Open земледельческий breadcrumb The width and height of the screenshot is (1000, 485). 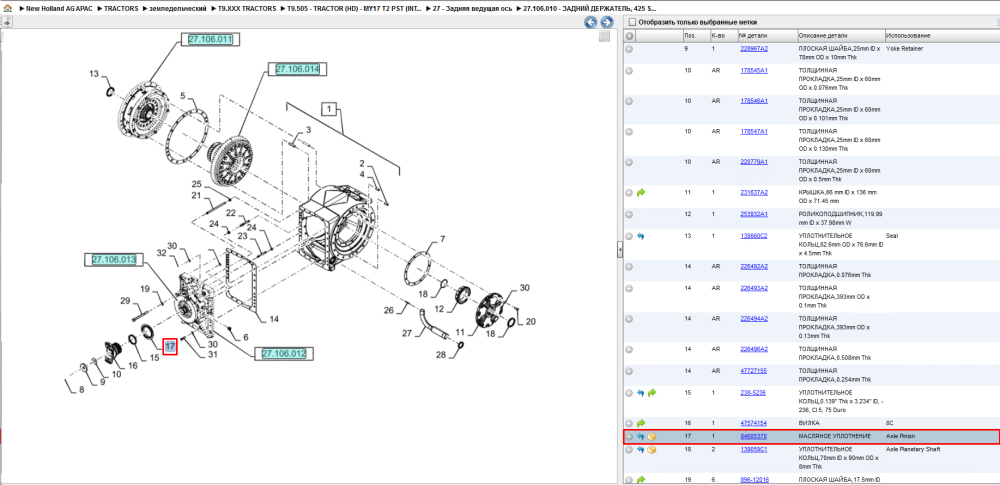point(177,10)
